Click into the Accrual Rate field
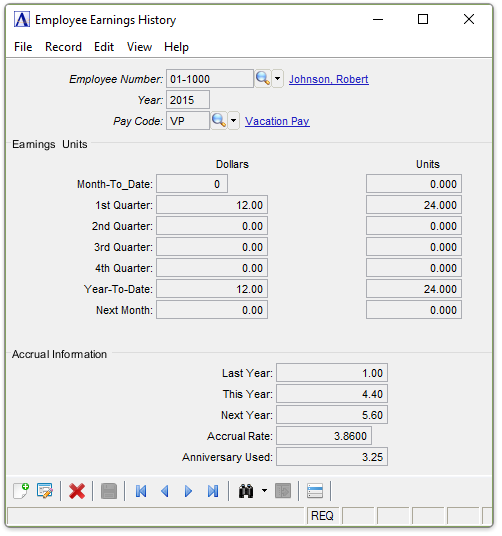 click(324, 436)
